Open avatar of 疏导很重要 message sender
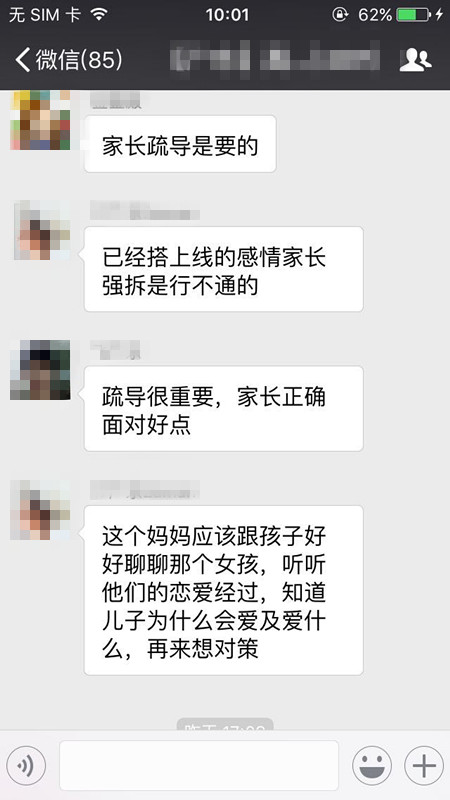 [x=40, y=370]
